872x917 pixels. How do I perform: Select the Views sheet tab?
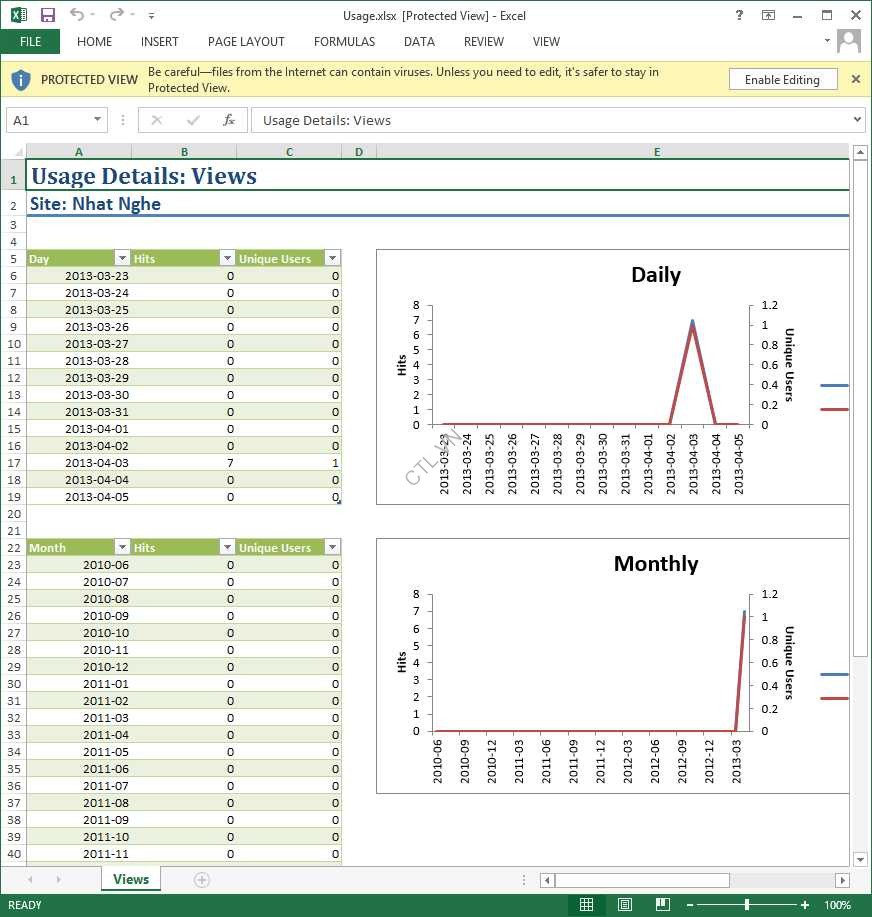(x=131, y=880)
